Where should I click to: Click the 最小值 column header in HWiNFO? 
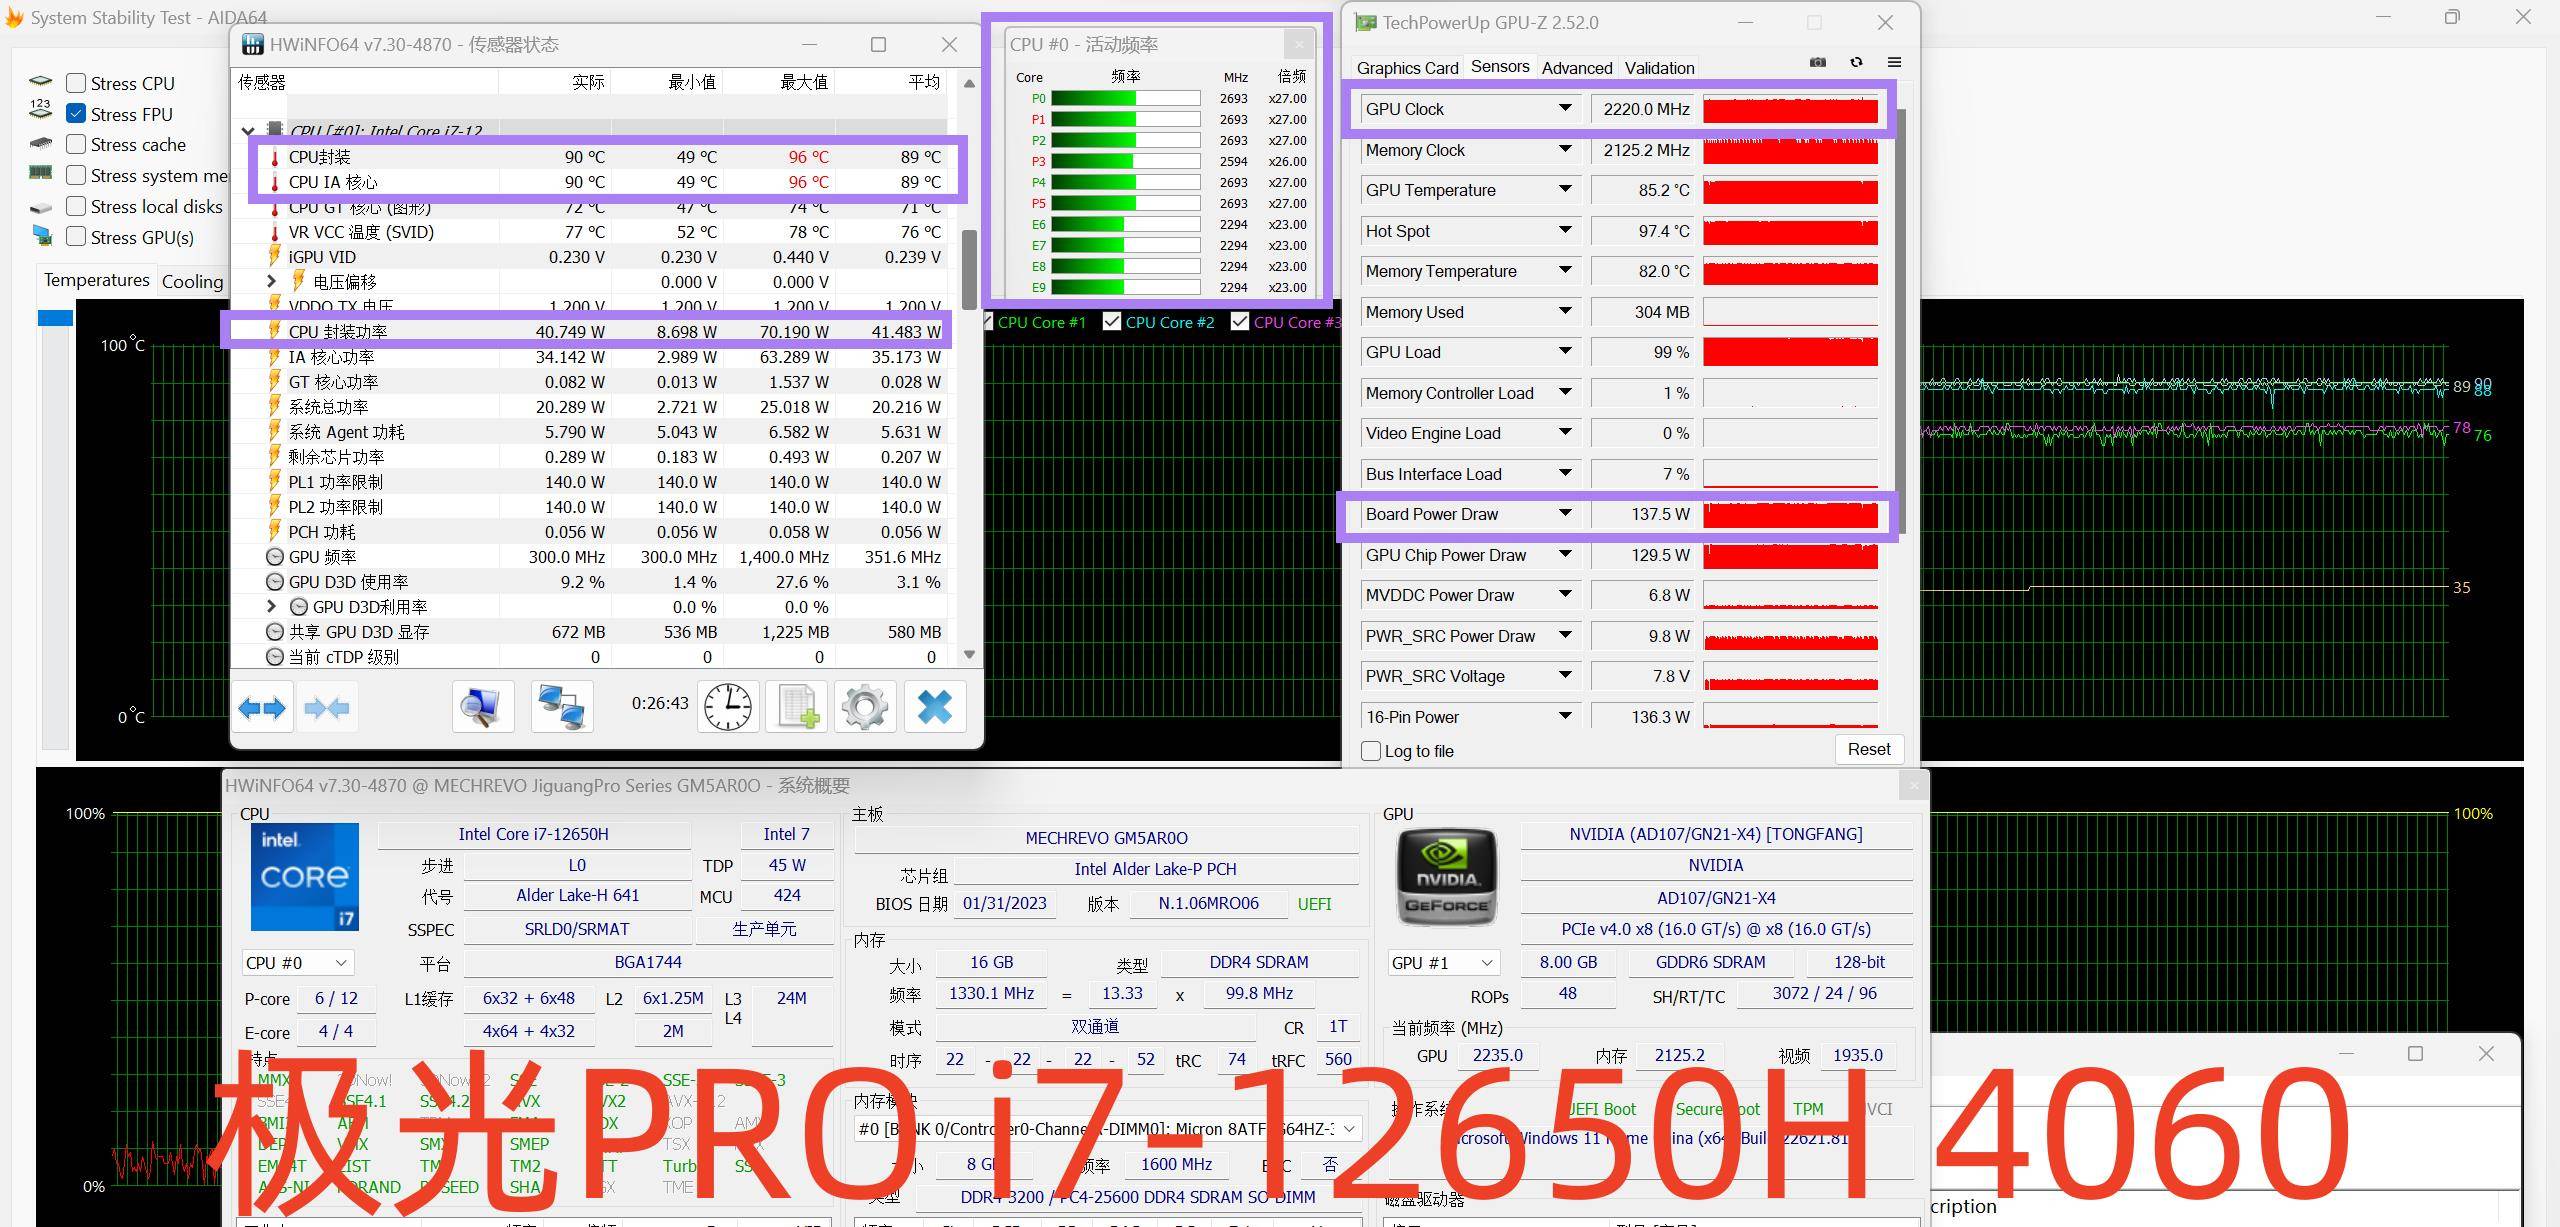click(x=667, y=82)
